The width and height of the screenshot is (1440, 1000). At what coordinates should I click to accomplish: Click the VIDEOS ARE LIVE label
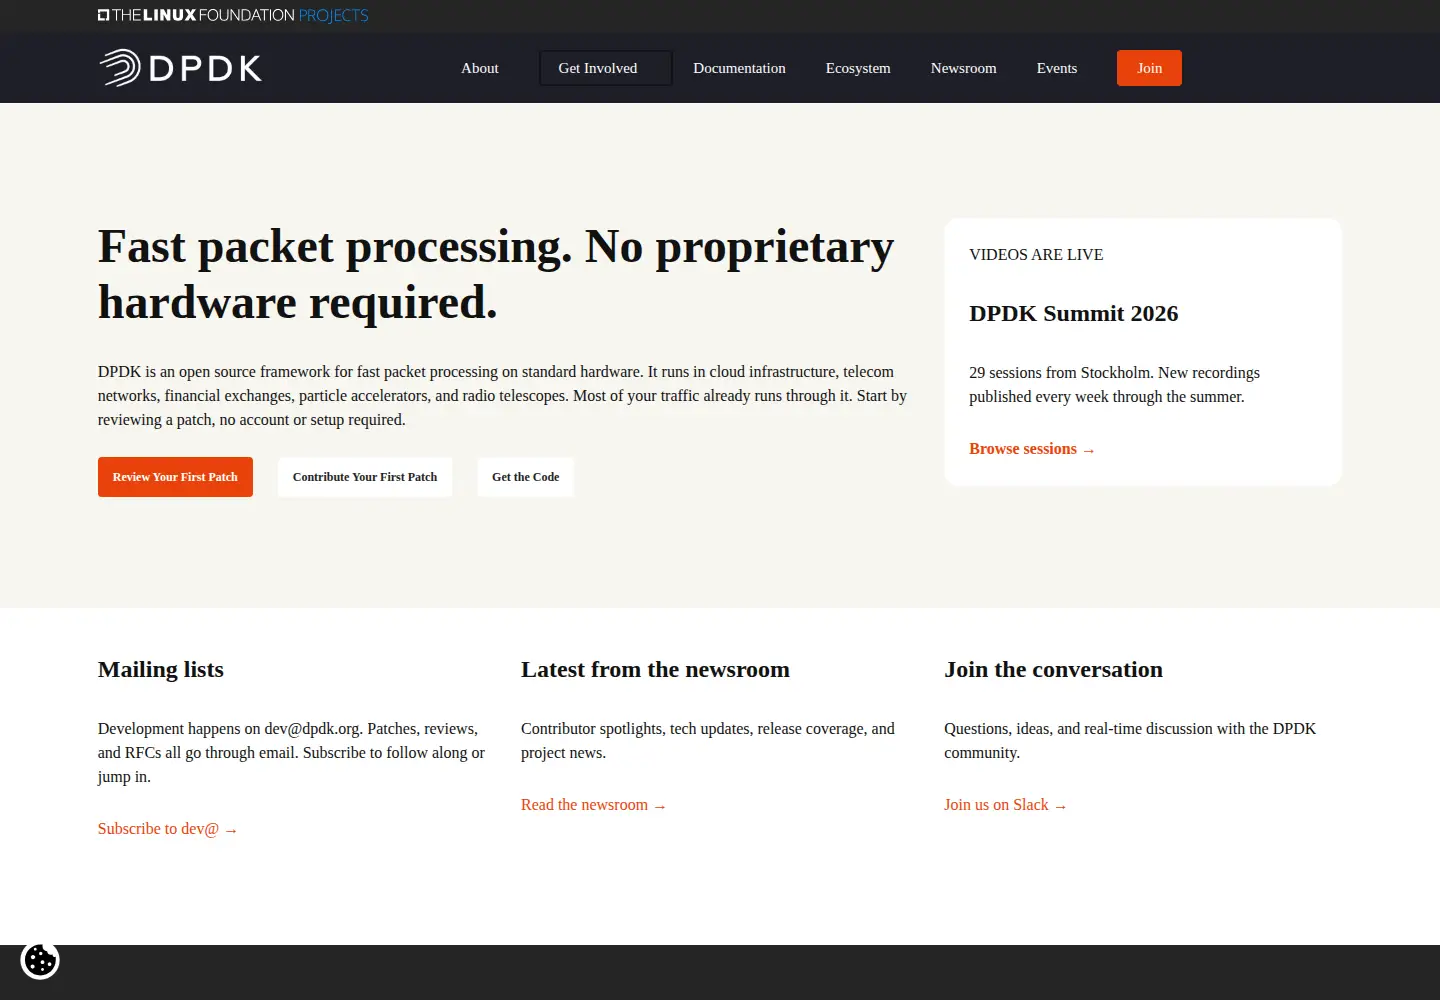(1036, 254)
